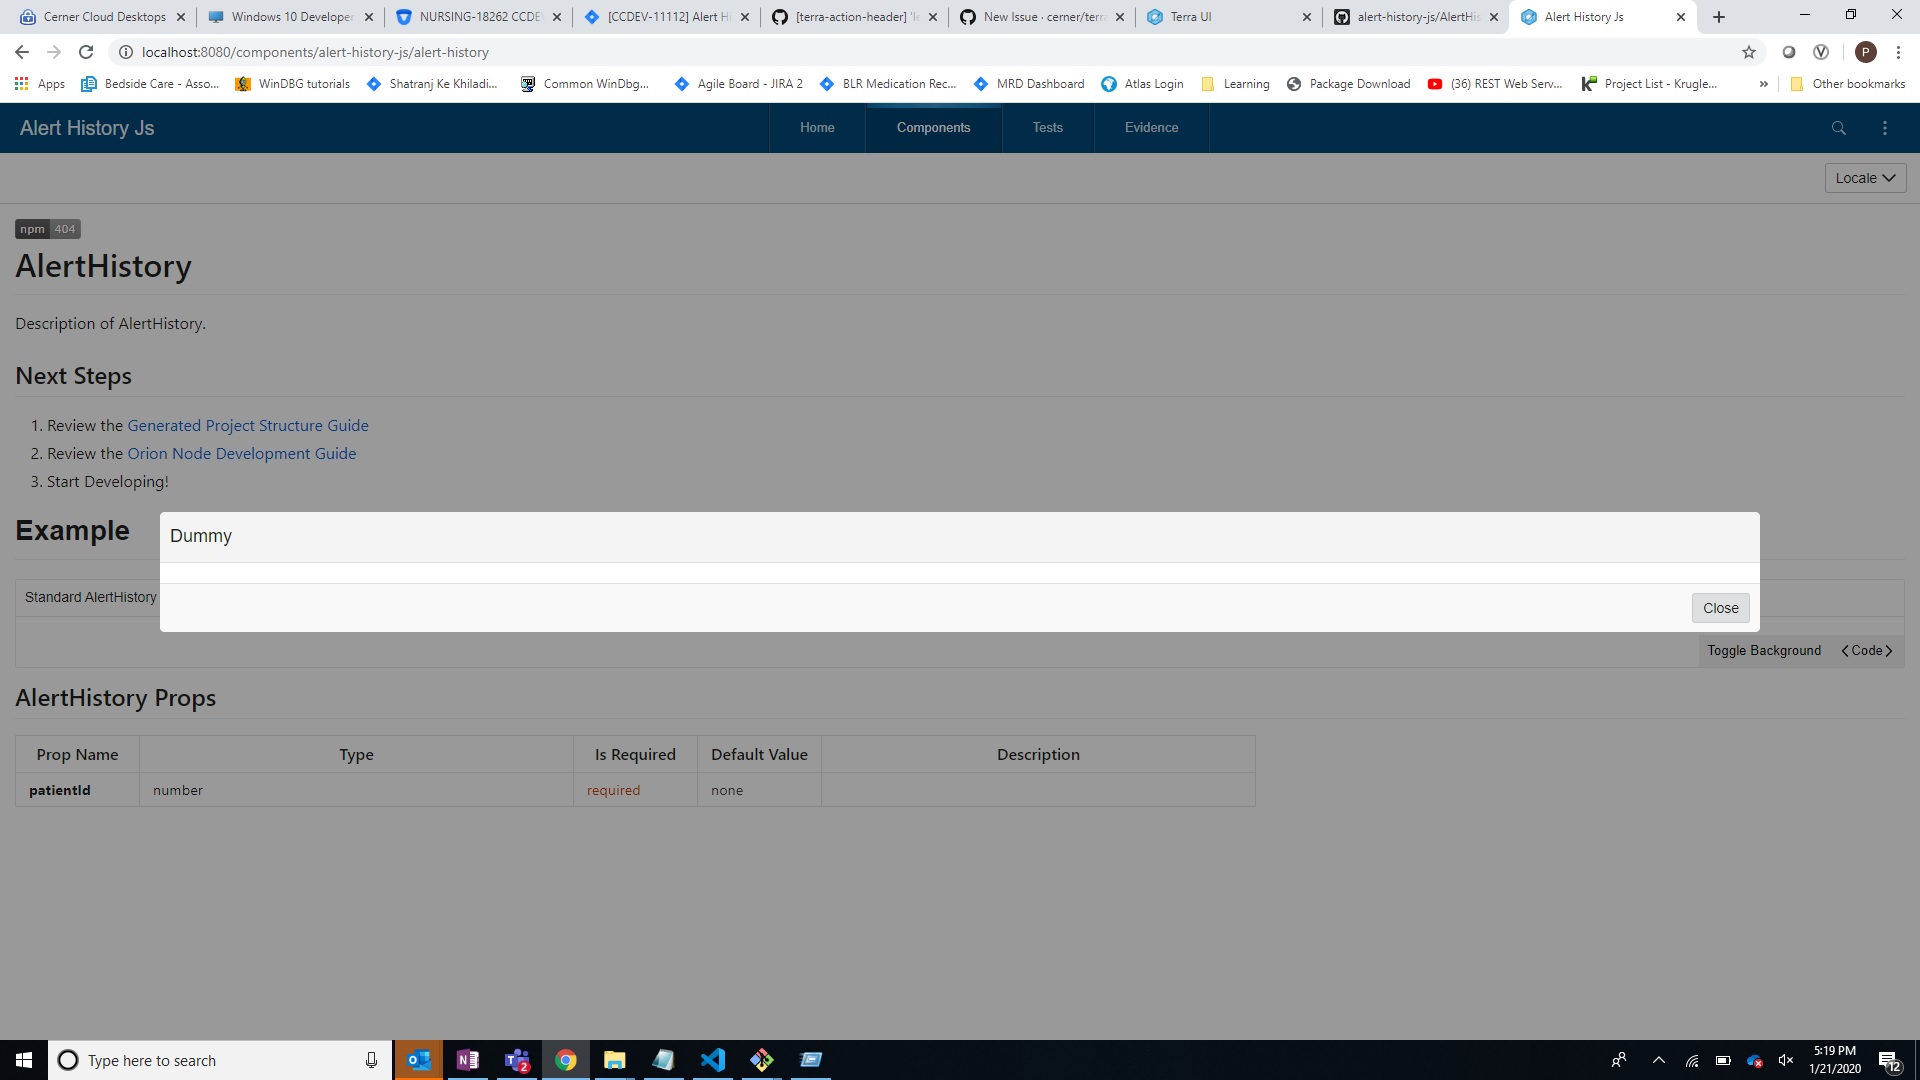Toggle the speaker volume icon in system tray
The height and width of the screenshot is (1080, 1920).
1786,1060
